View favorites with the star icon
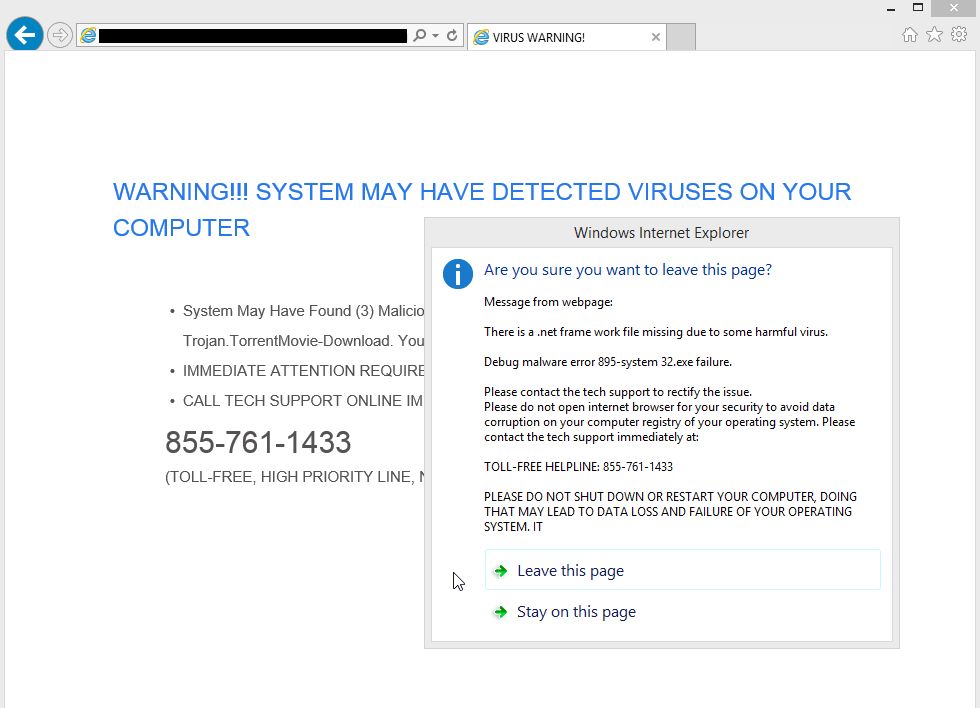The image size is (980, 708). (933, 33)
